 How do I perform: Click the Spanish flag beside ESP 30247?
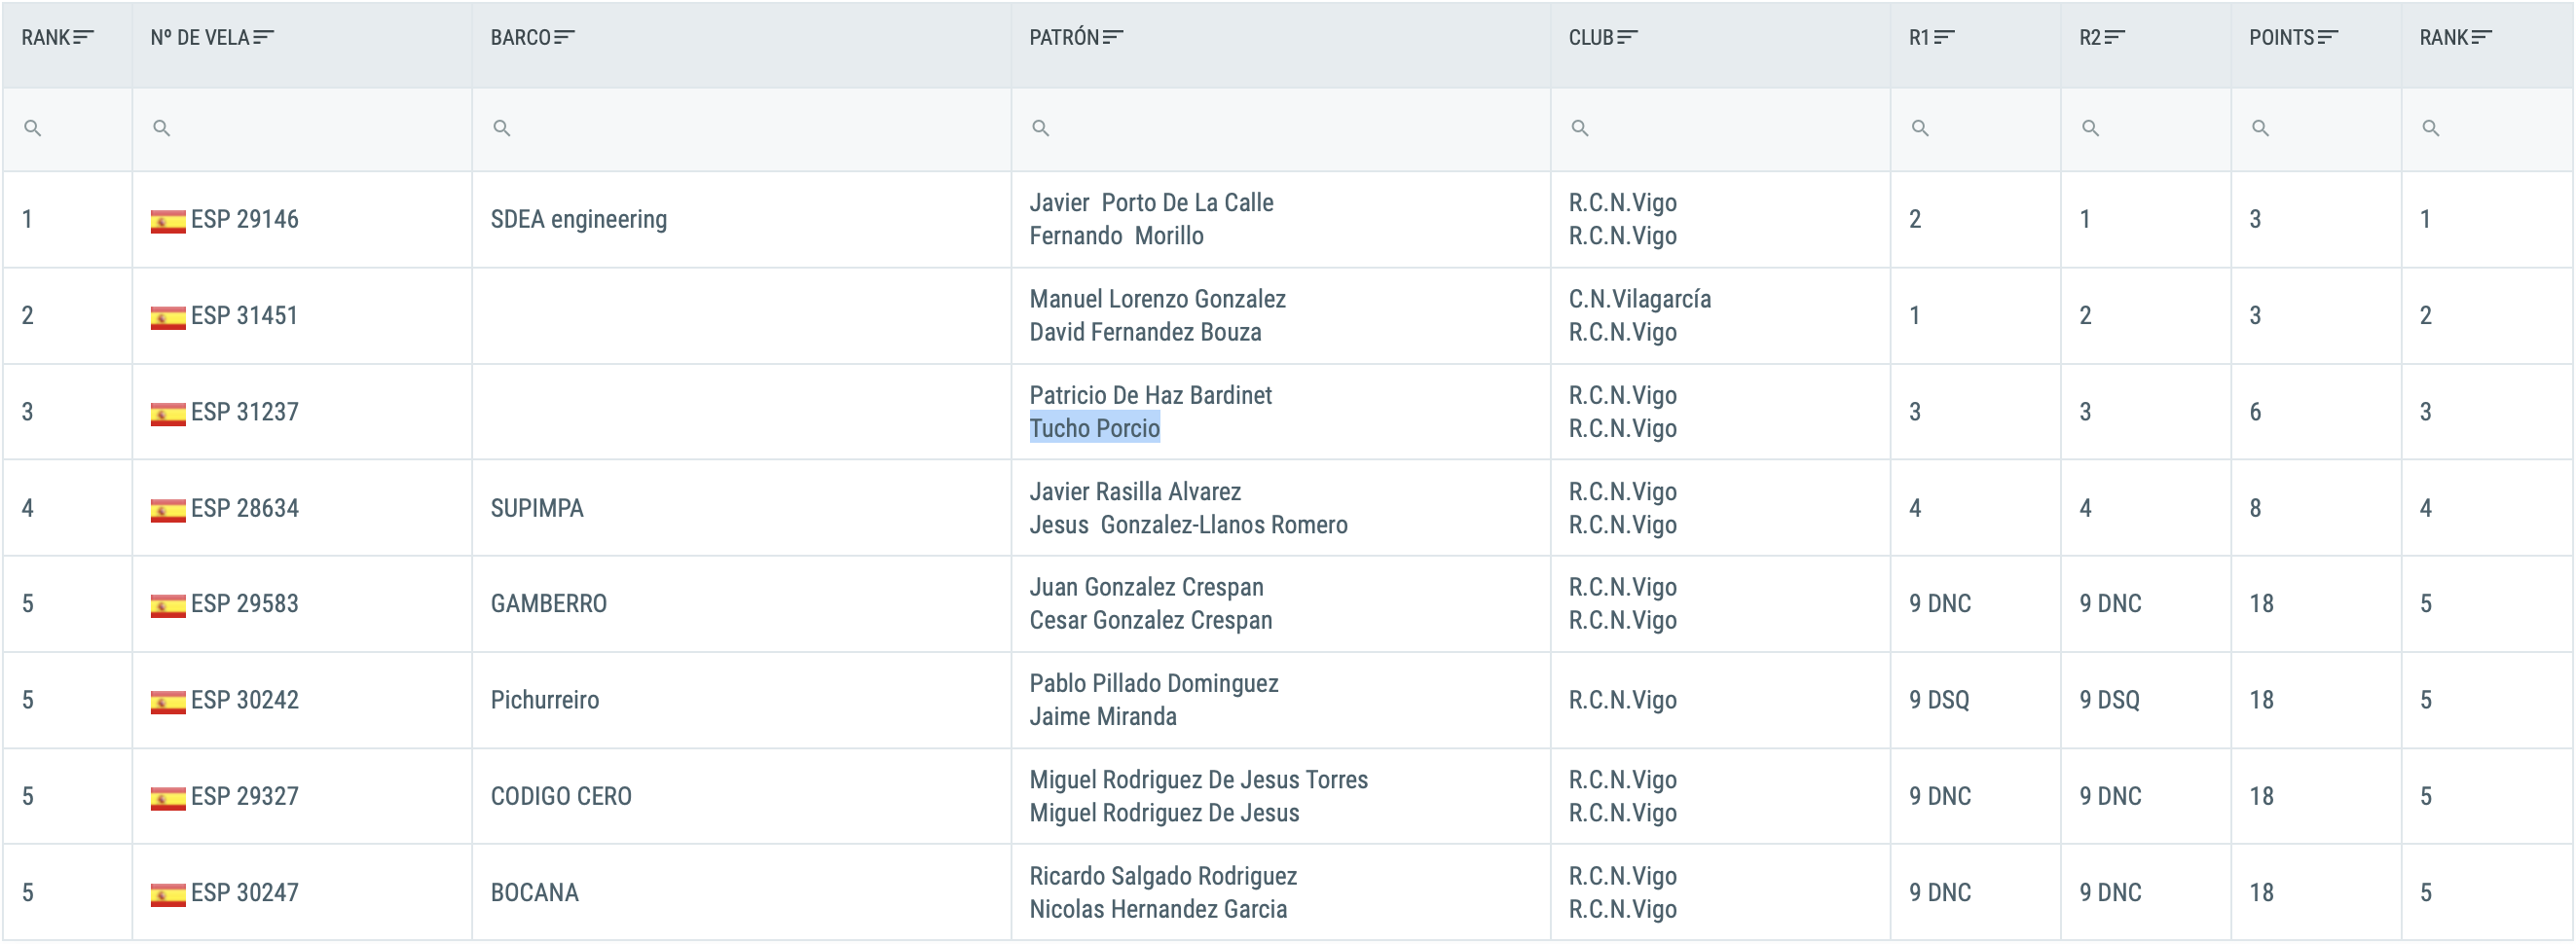point(168,894)
